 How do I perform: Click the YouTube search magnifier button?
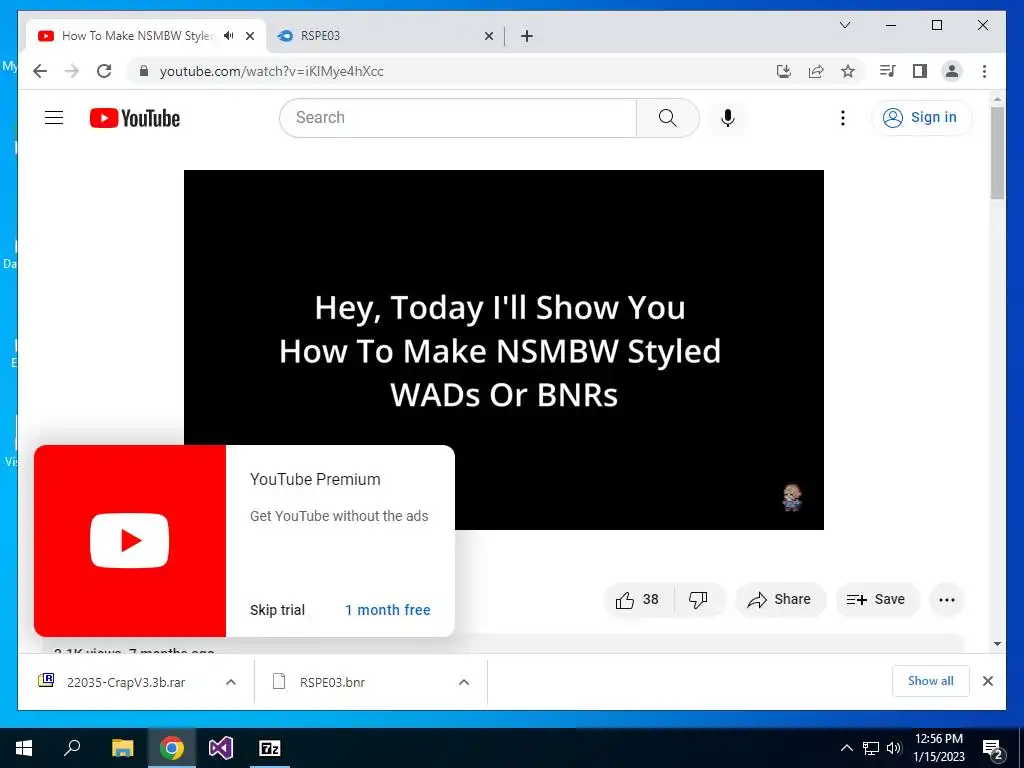coord(667,118)
